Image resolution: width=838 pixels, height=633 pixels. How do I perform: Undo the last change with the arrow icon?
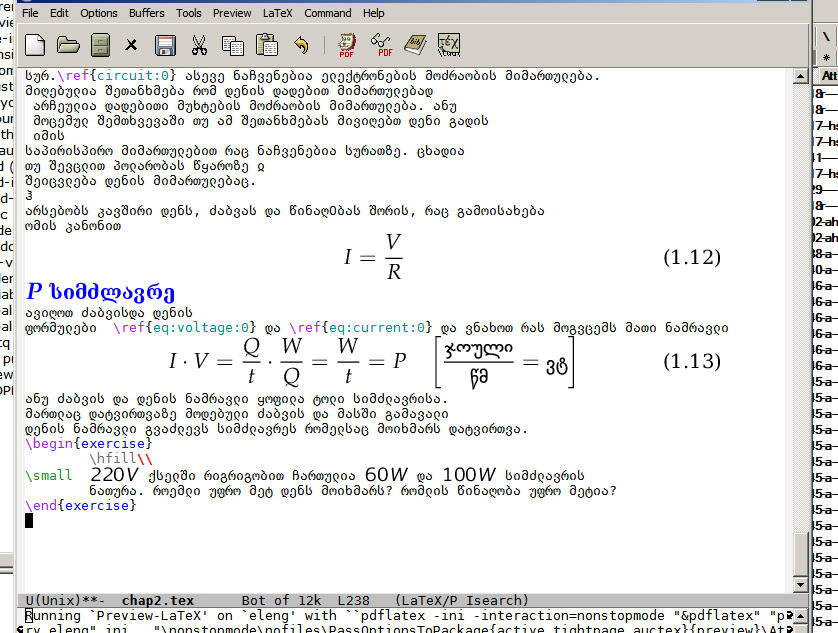[x=301, y=45]
